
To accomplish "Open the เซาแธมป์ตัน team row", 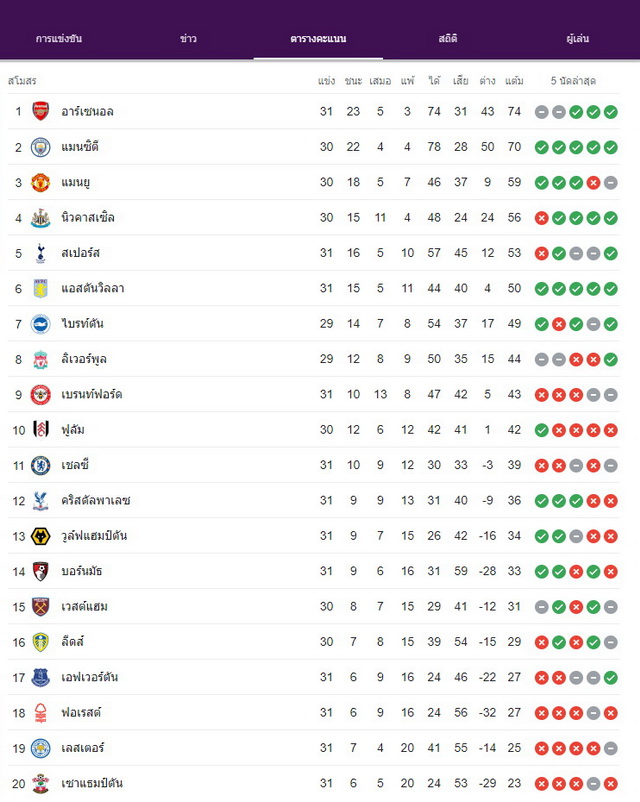I will [x=313, y=784].
